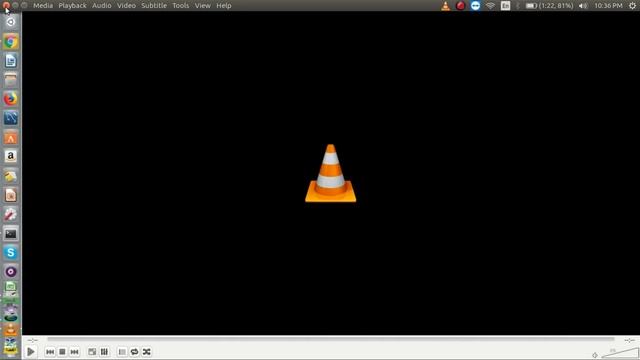
Task: Click the VLC cone tray indicator
Action: tap(445, 6)
